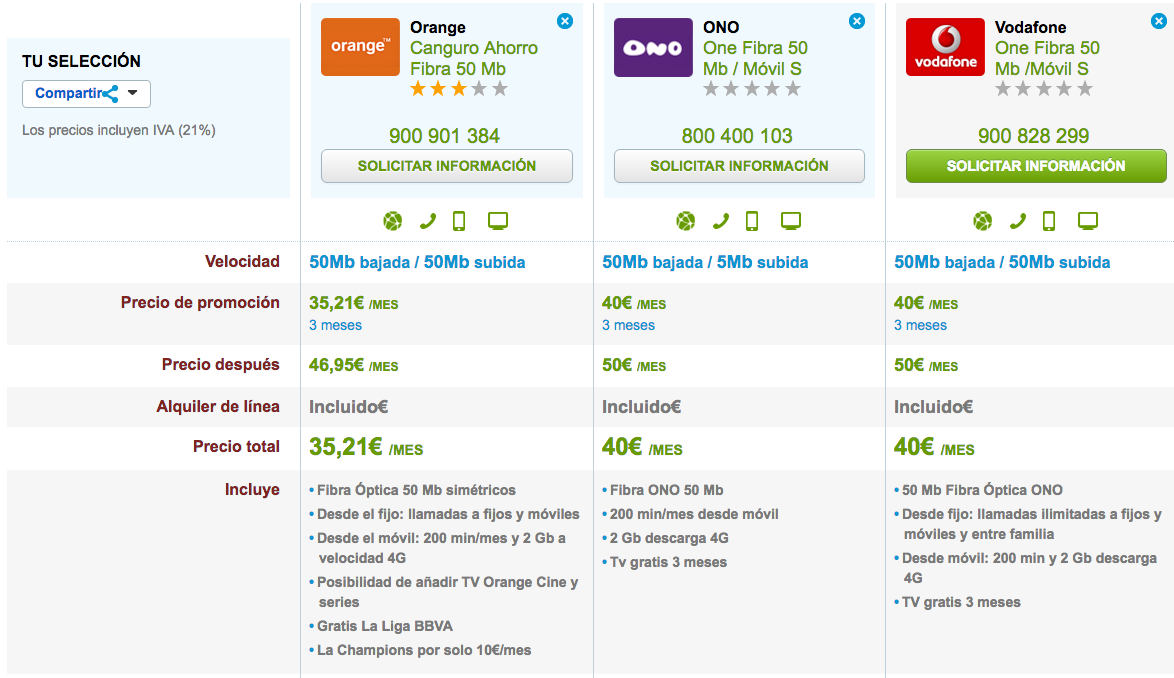
Task: Click '2 Gb descarga 4G' item under ONO
Action: (x=669, y=537)
